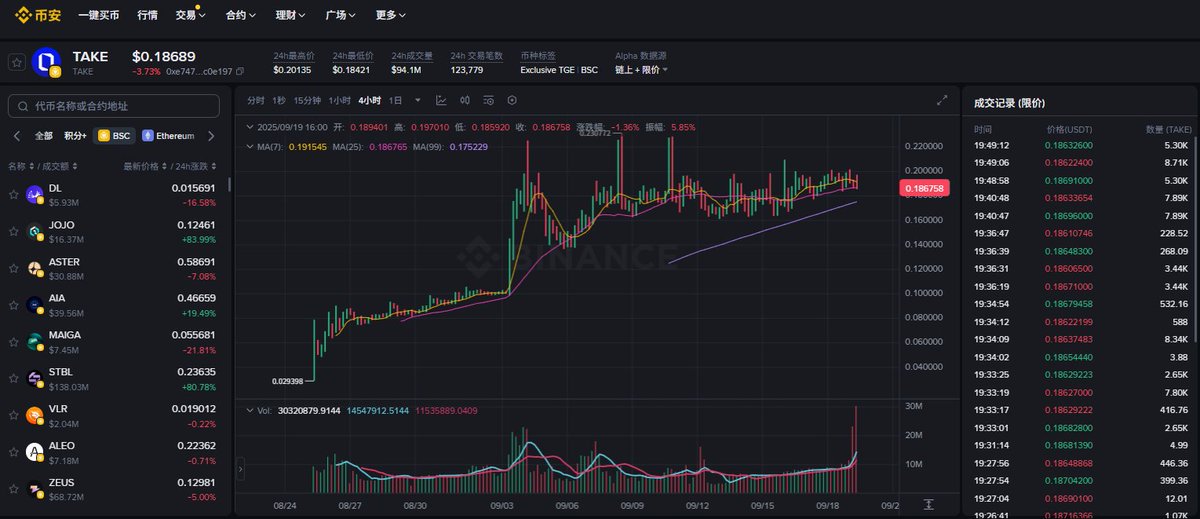The width and height of the screenshot is (1200, 519).
Task: Favorite VLR with its star icon
Action: (x=14, y=415)
